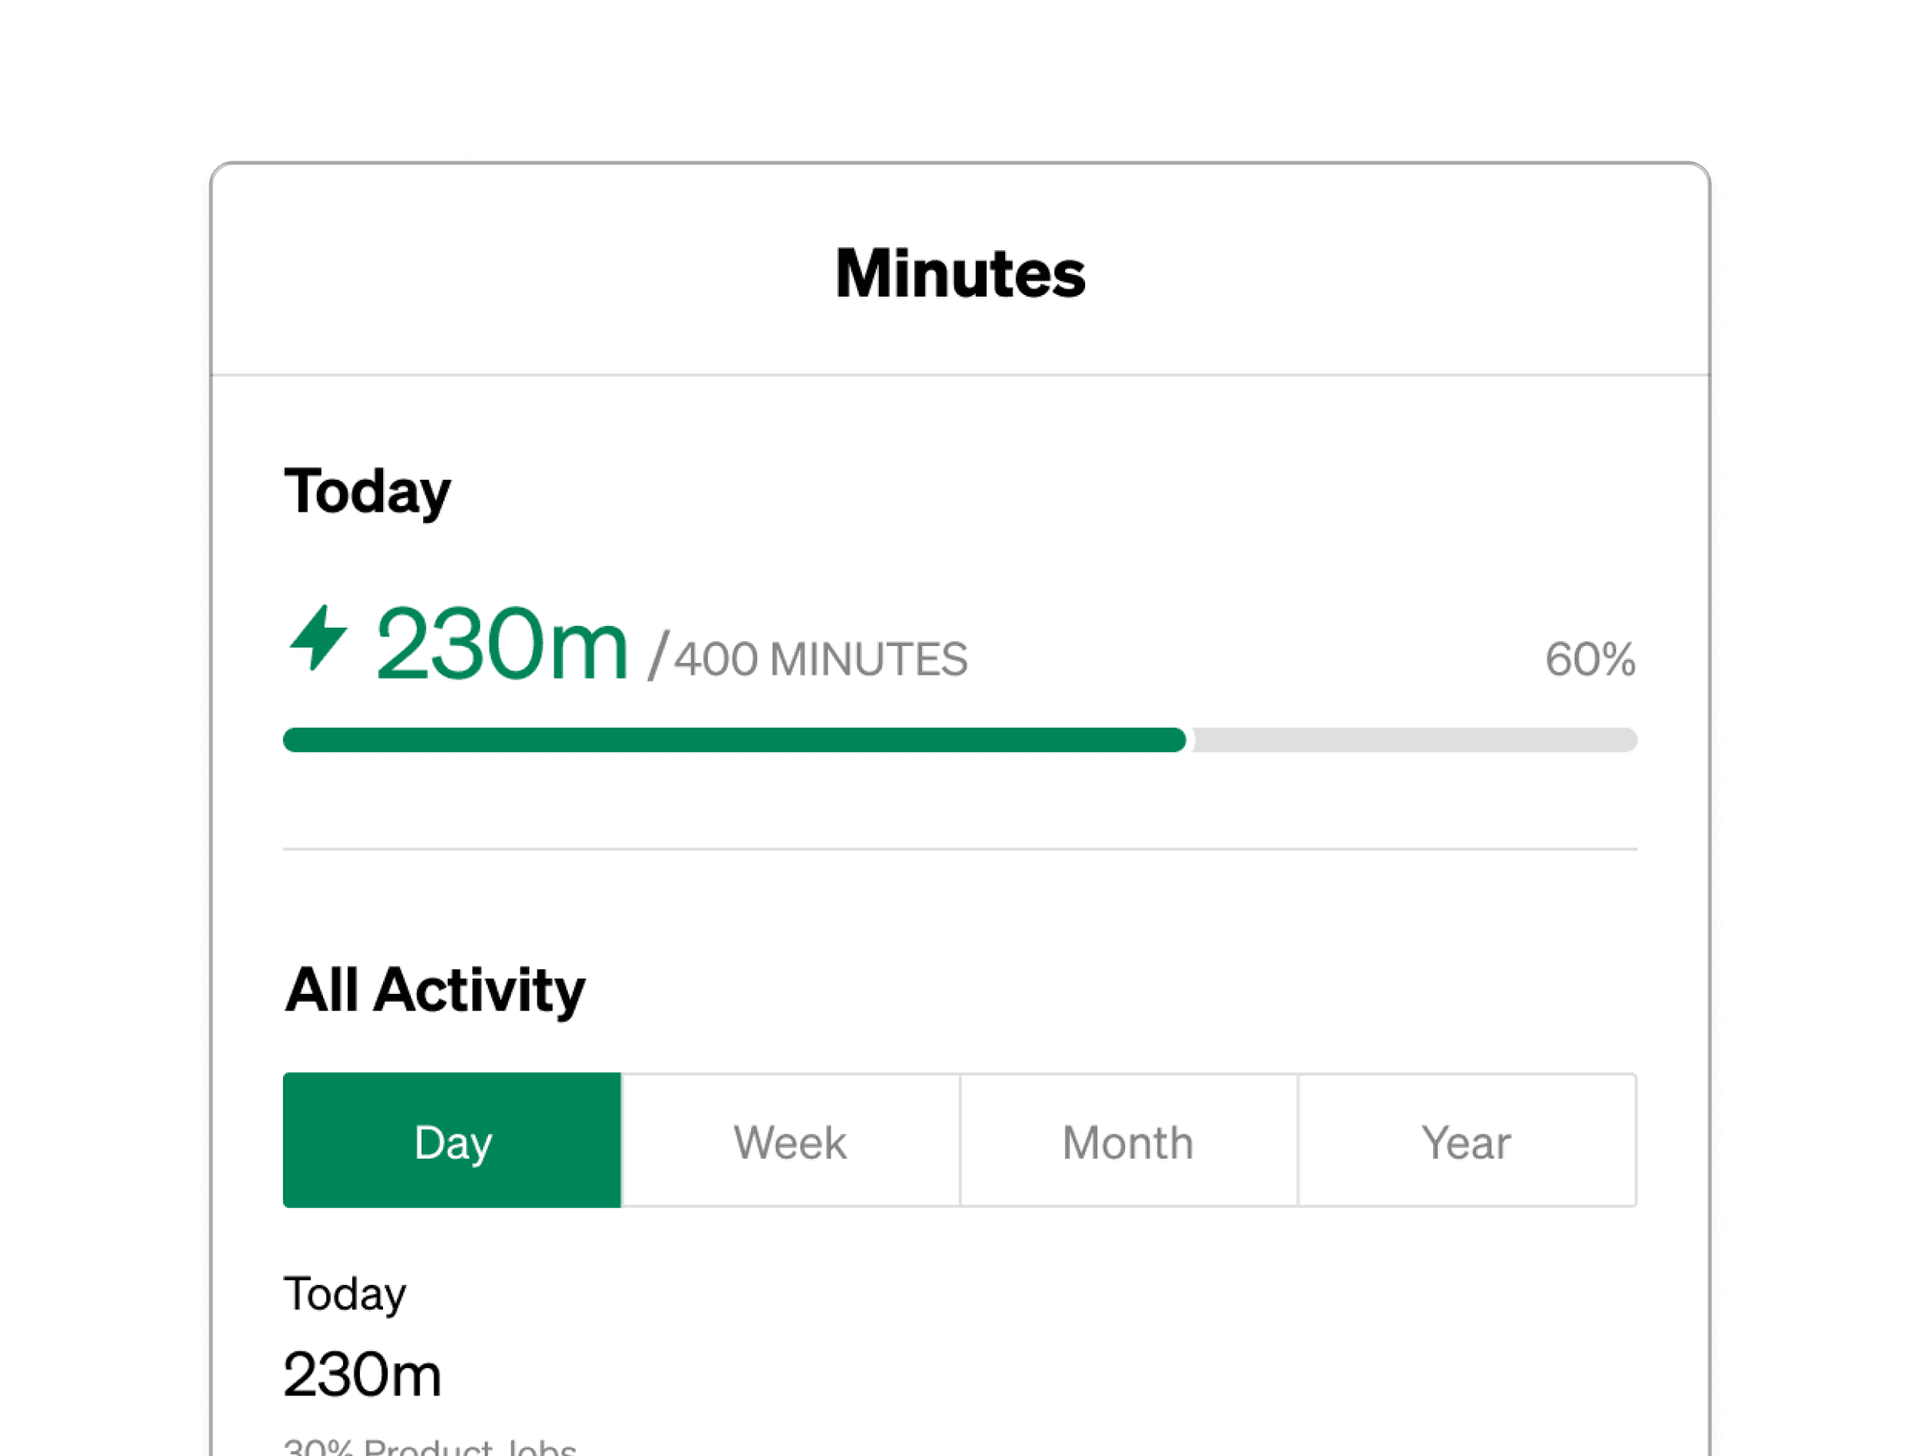1920x1456 pixels.
Task: Show the Year activity view
Action: point(1466,1141)
